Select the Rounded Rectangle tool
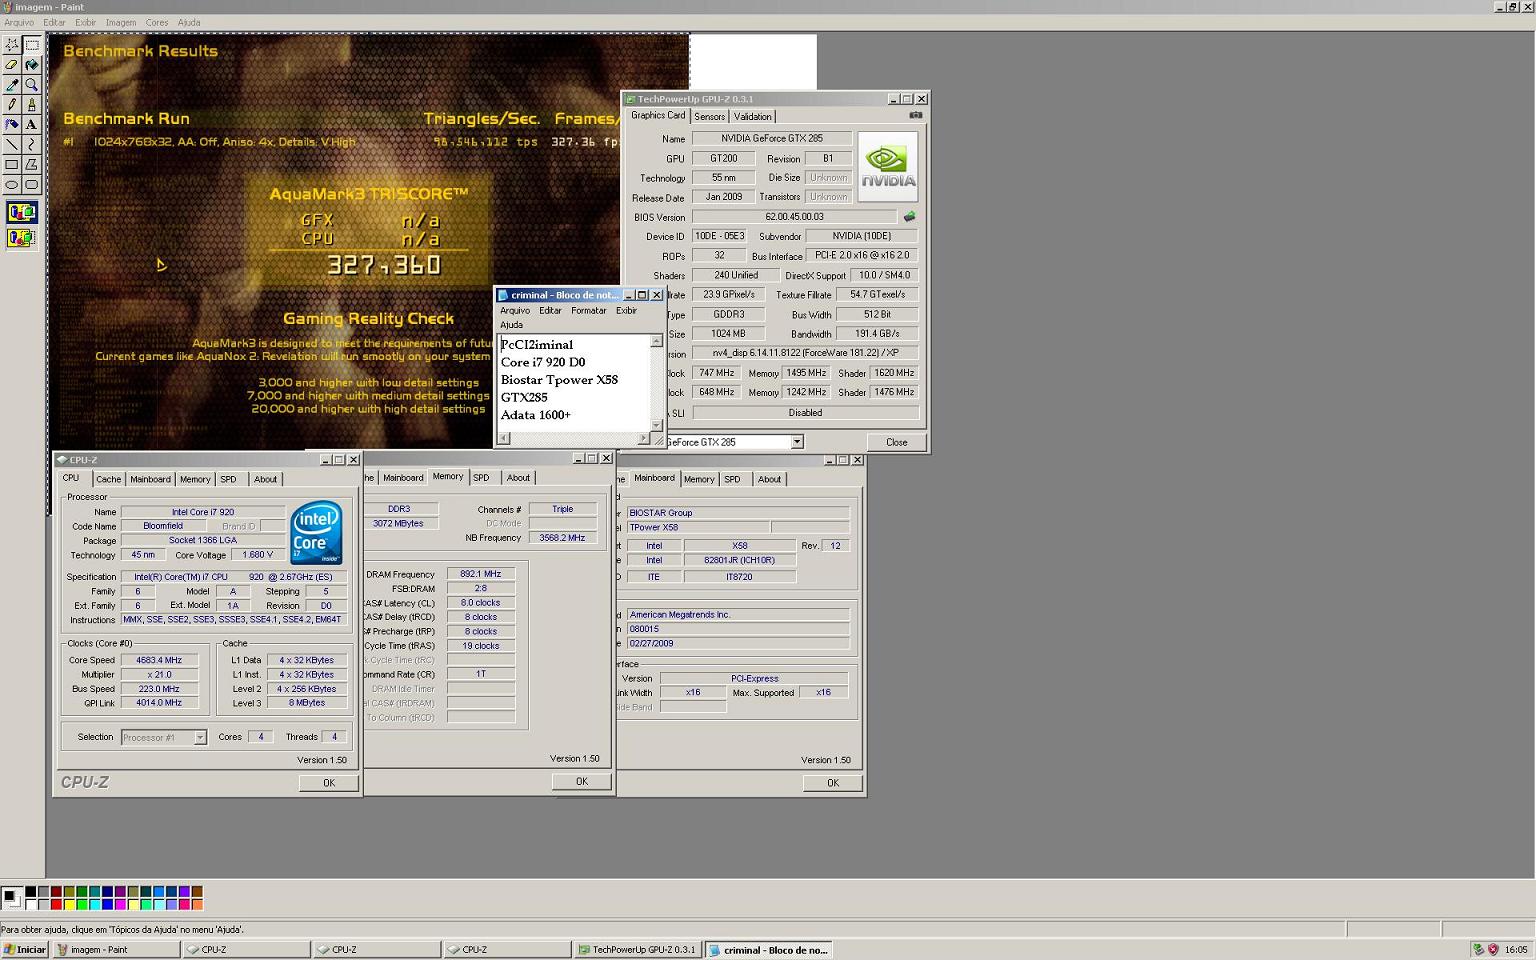Screen dimensions: 1536x960 tap(32, 185)
